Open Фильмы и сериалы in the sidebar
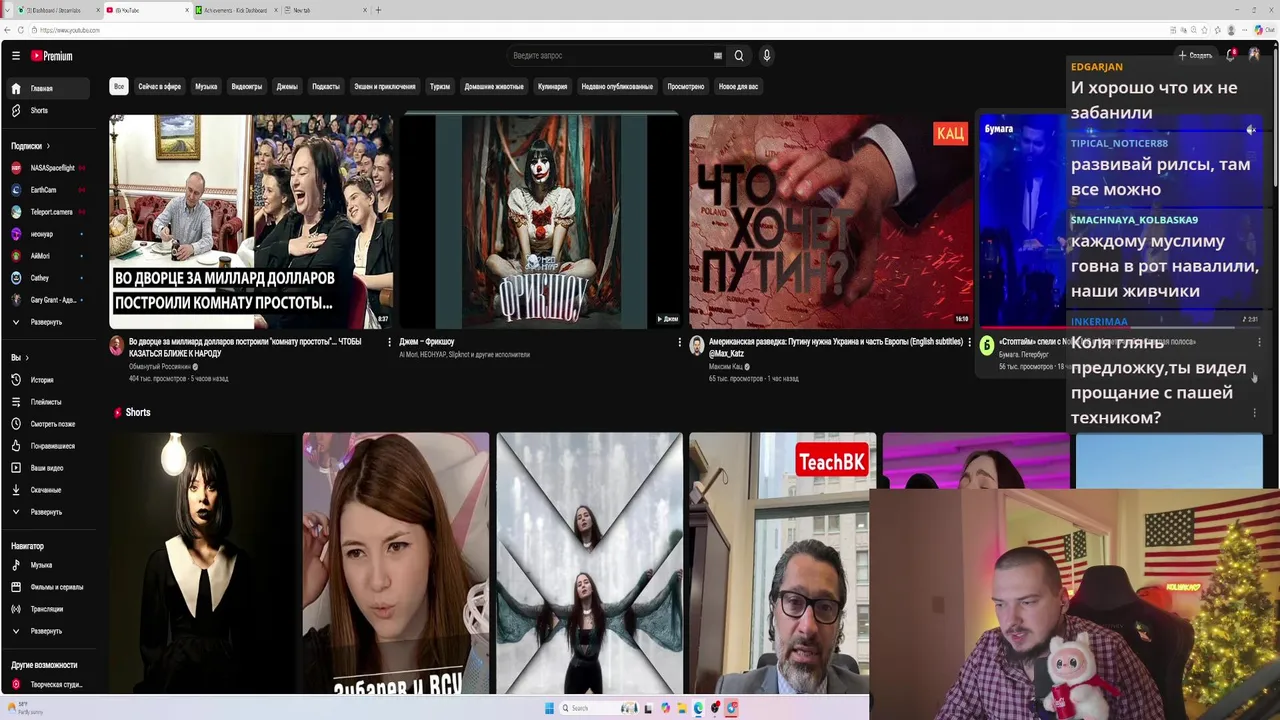Viewport: 1280px width, 720px height. (x=46, y=587)
